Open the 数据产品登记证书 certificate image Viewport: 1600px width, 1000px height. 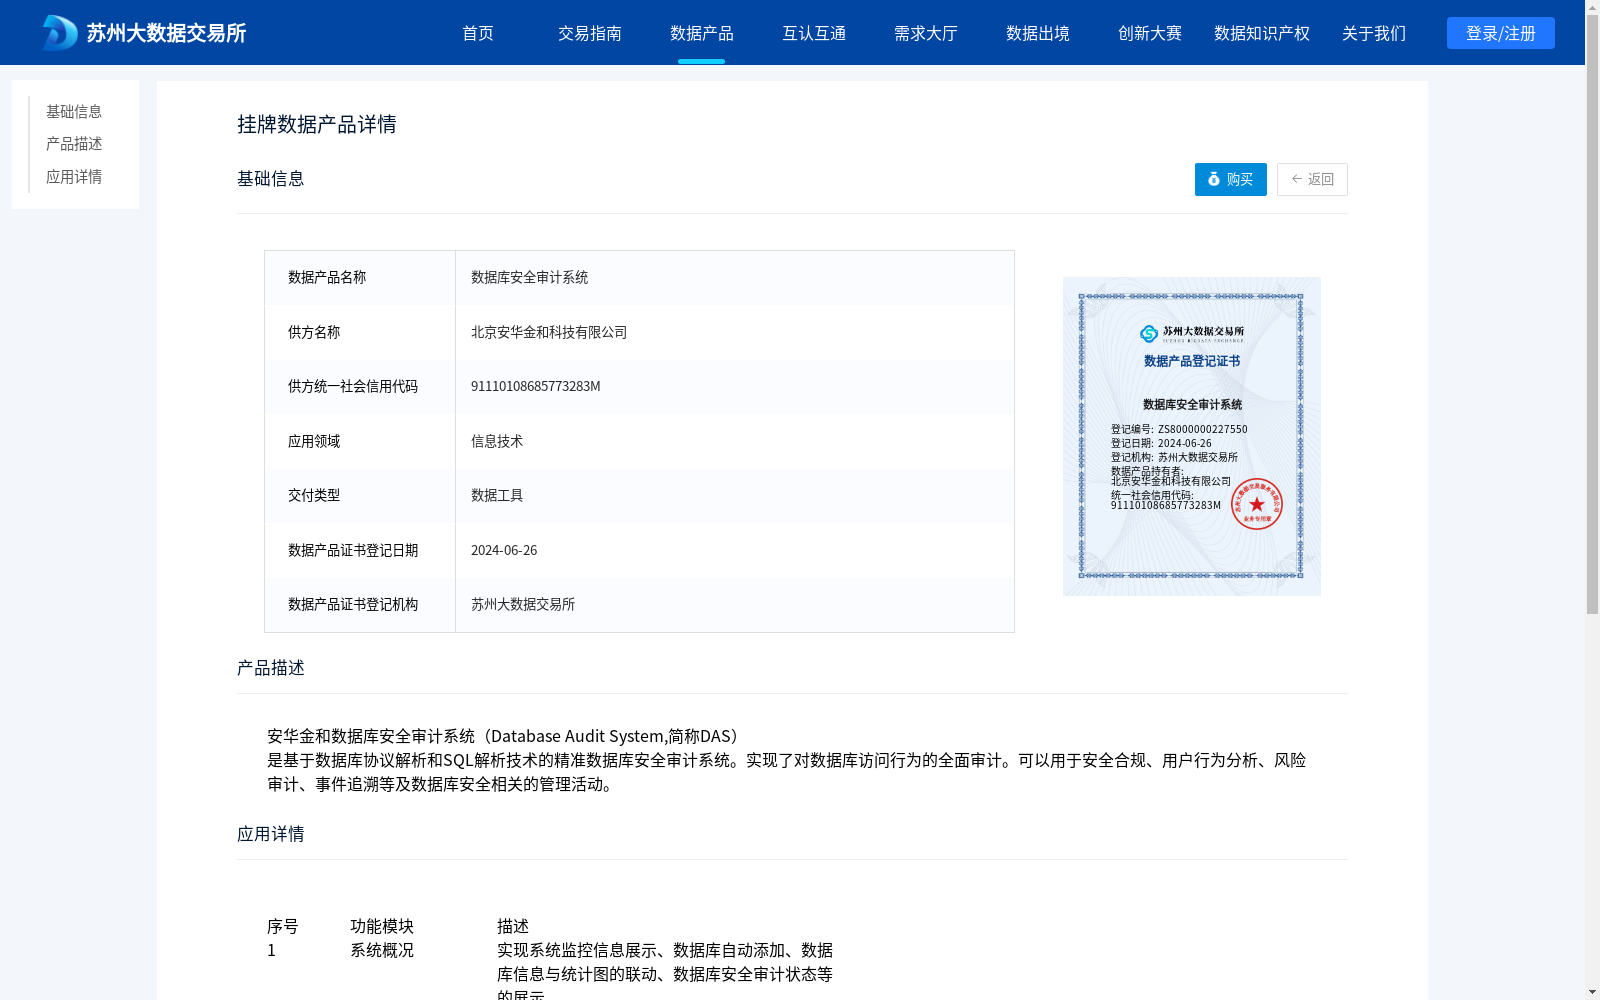pyautogui.click(x=1192, y=436)
